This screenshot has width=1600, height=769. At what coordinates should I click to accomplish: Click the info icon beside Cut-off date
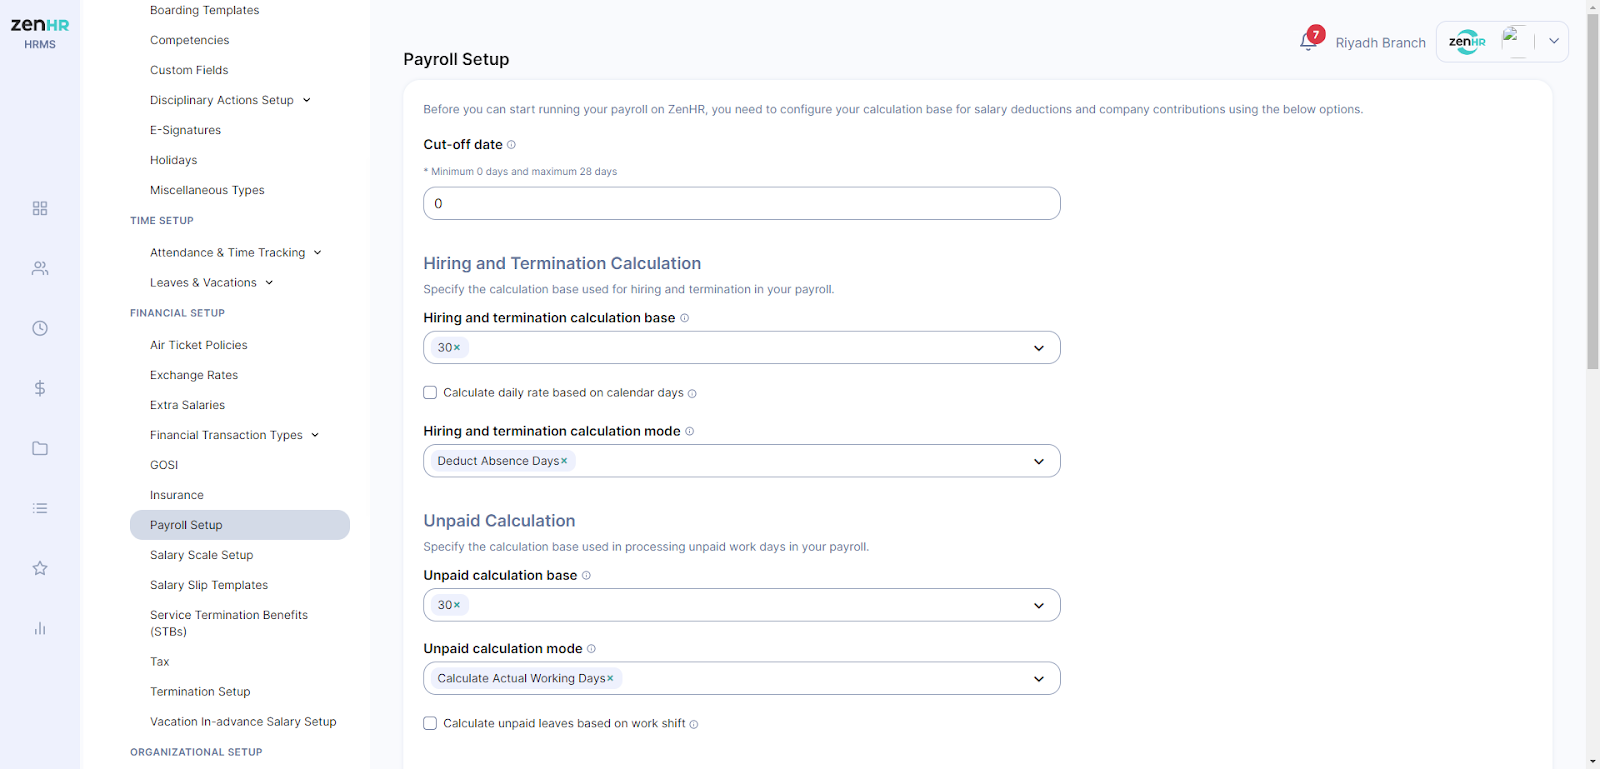[x=511, y=145]
